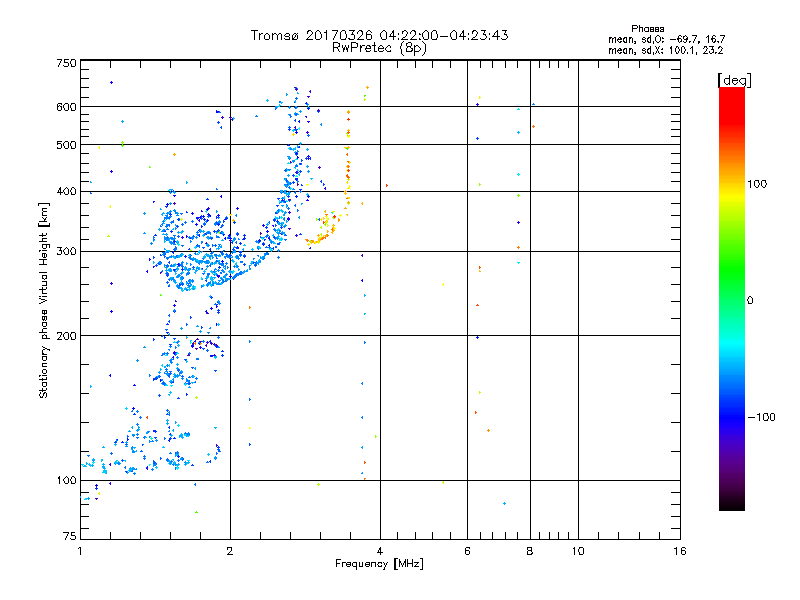This screenshot has width=800, height=600.
Task: Click the plot title 'Tromsø 20170326 04:22:00-04:23:43'
Action: [379, 35]
